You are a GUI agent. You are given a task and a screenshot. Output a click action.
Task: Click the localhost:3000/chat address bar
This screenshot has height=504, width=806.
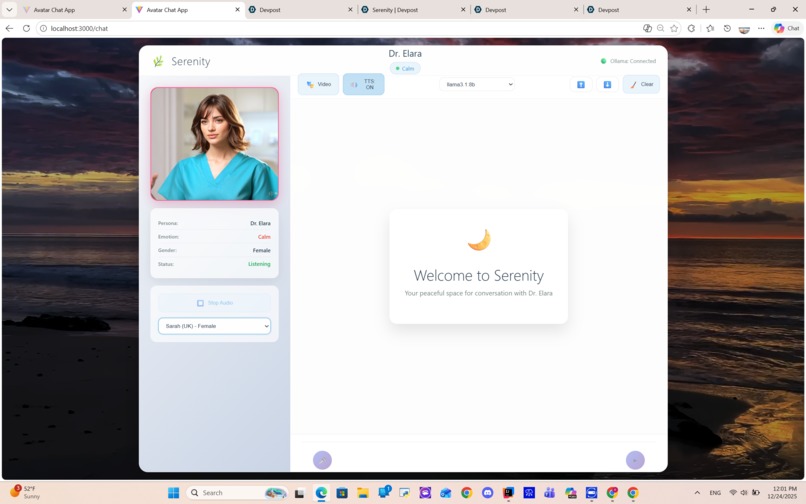pos(339,28)
